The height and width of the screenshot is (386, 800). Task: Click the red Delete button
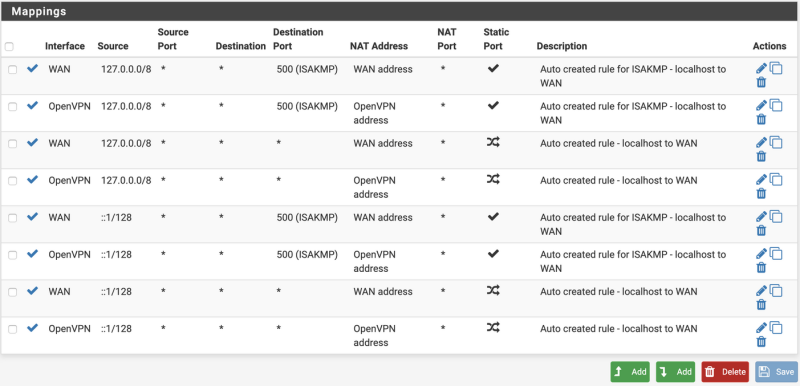click(725, 372)
